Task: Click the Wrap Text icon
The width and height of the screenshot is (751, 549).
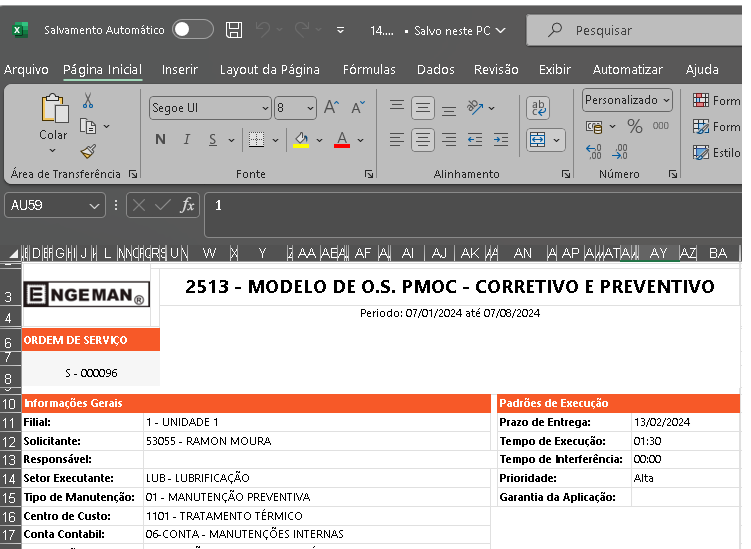Action: pyautogui.click(x=538, y=108)
